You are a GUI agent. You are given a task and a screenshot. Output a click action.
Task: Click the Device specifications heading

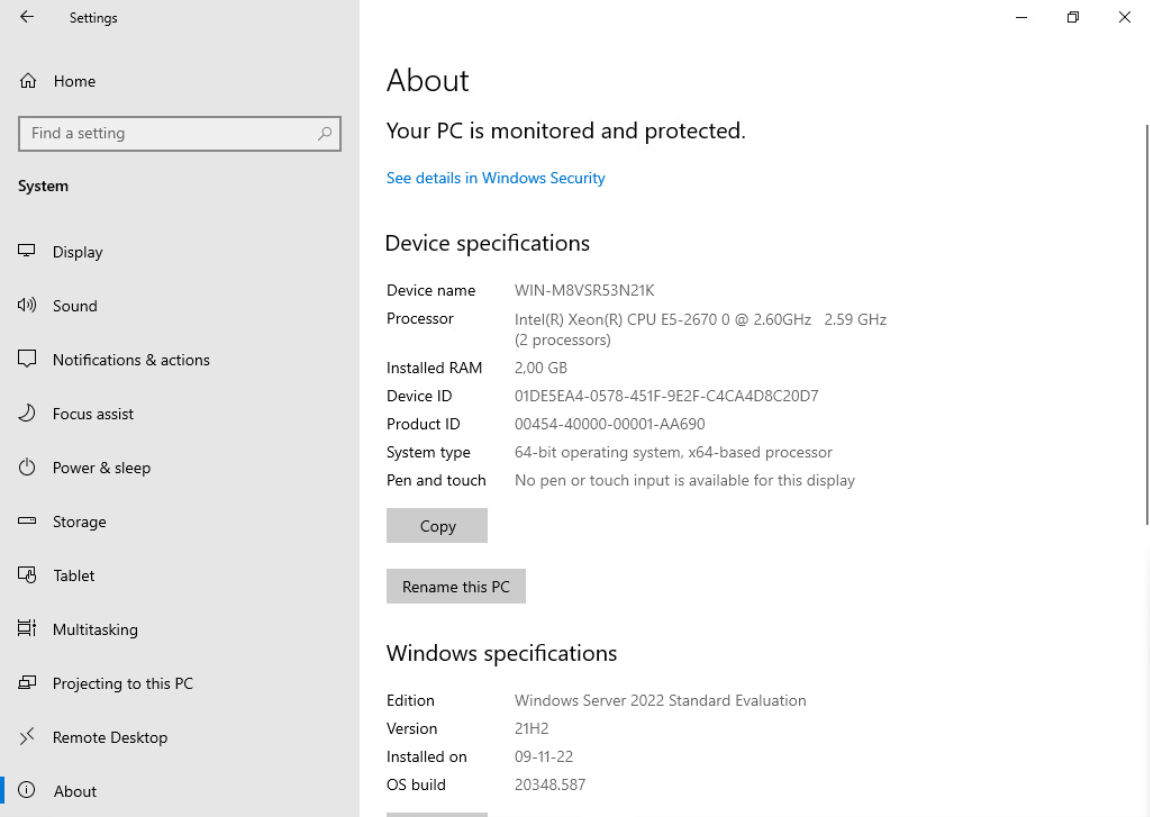[487, 243]
